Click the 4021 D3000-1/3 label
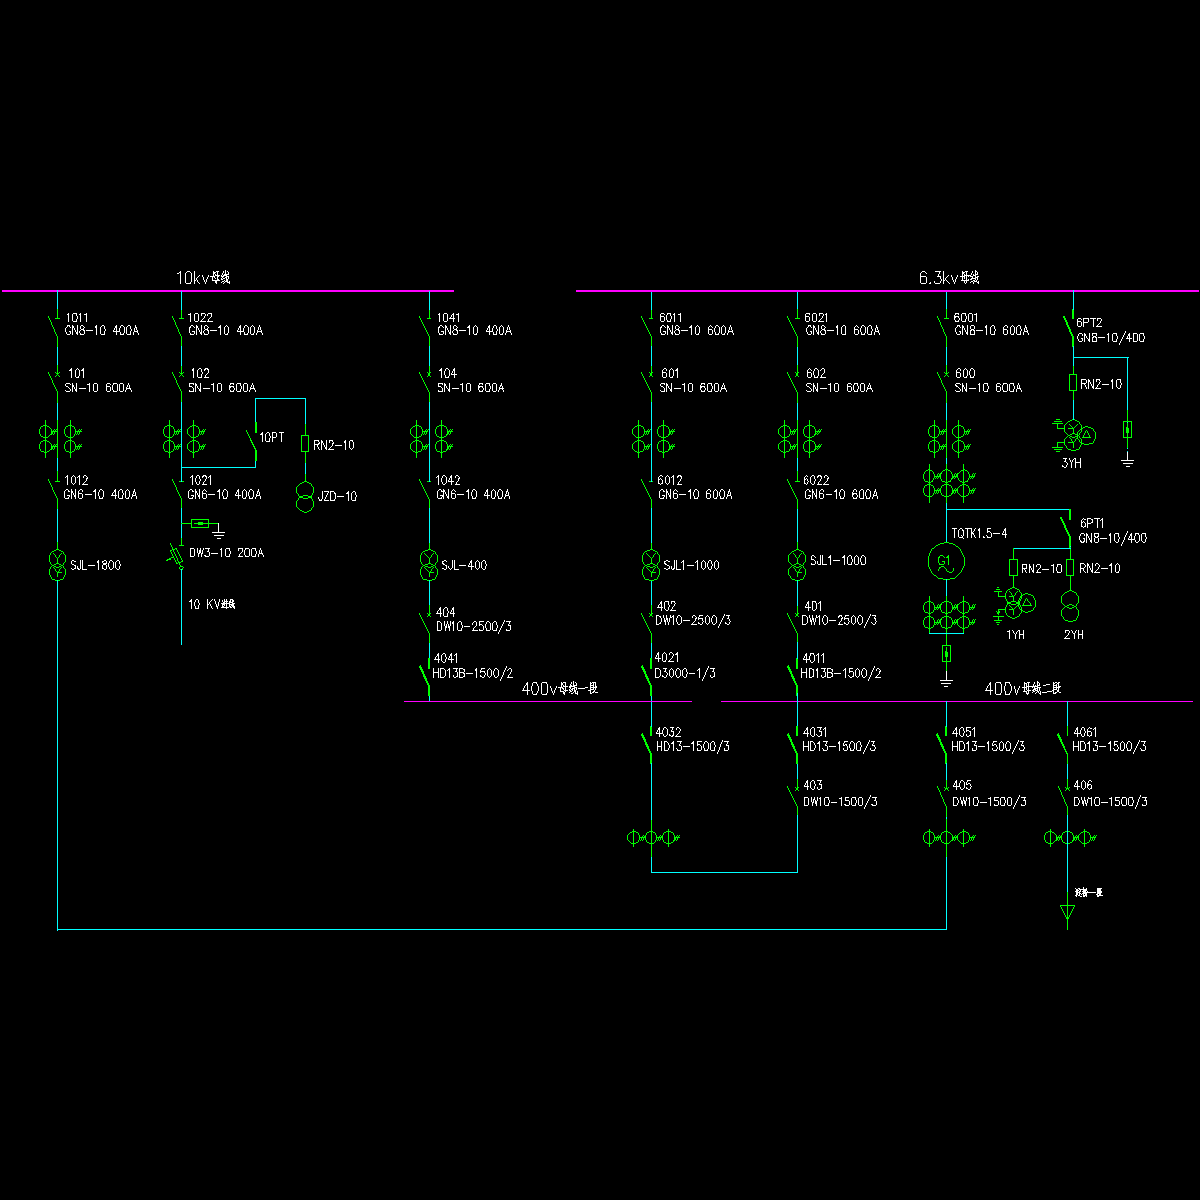Image resolution: width=1200 pixels, height=1200 pixels. (685, 665)
